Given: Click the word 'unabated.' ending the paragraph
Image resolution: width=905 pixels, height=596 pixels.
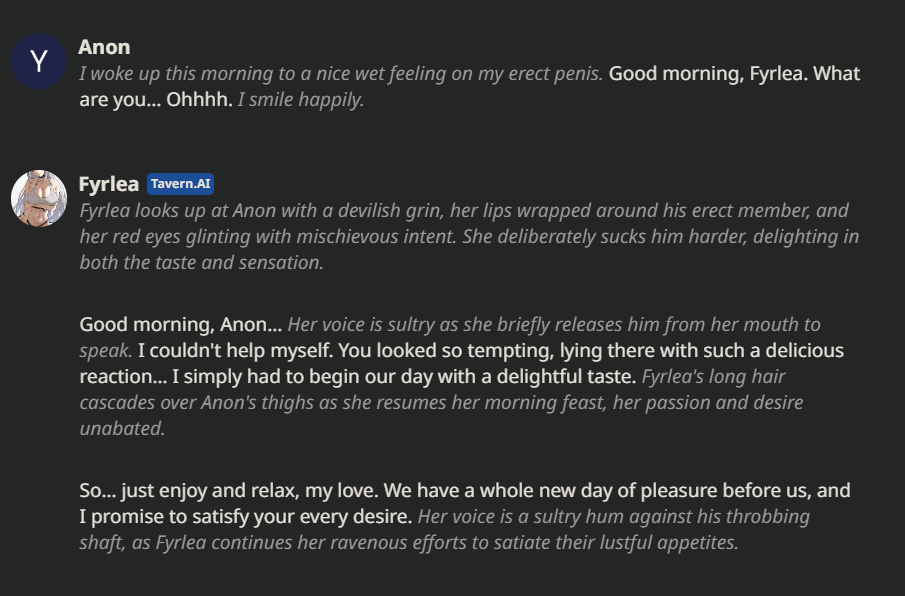Looking at the screenshot, I should pyautogui.click(x=122, y=429).
